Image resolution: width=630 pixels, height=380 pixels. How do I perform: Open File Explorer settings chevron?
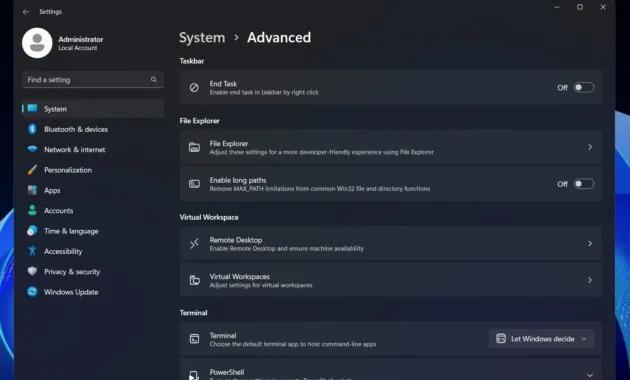(590, 147)
